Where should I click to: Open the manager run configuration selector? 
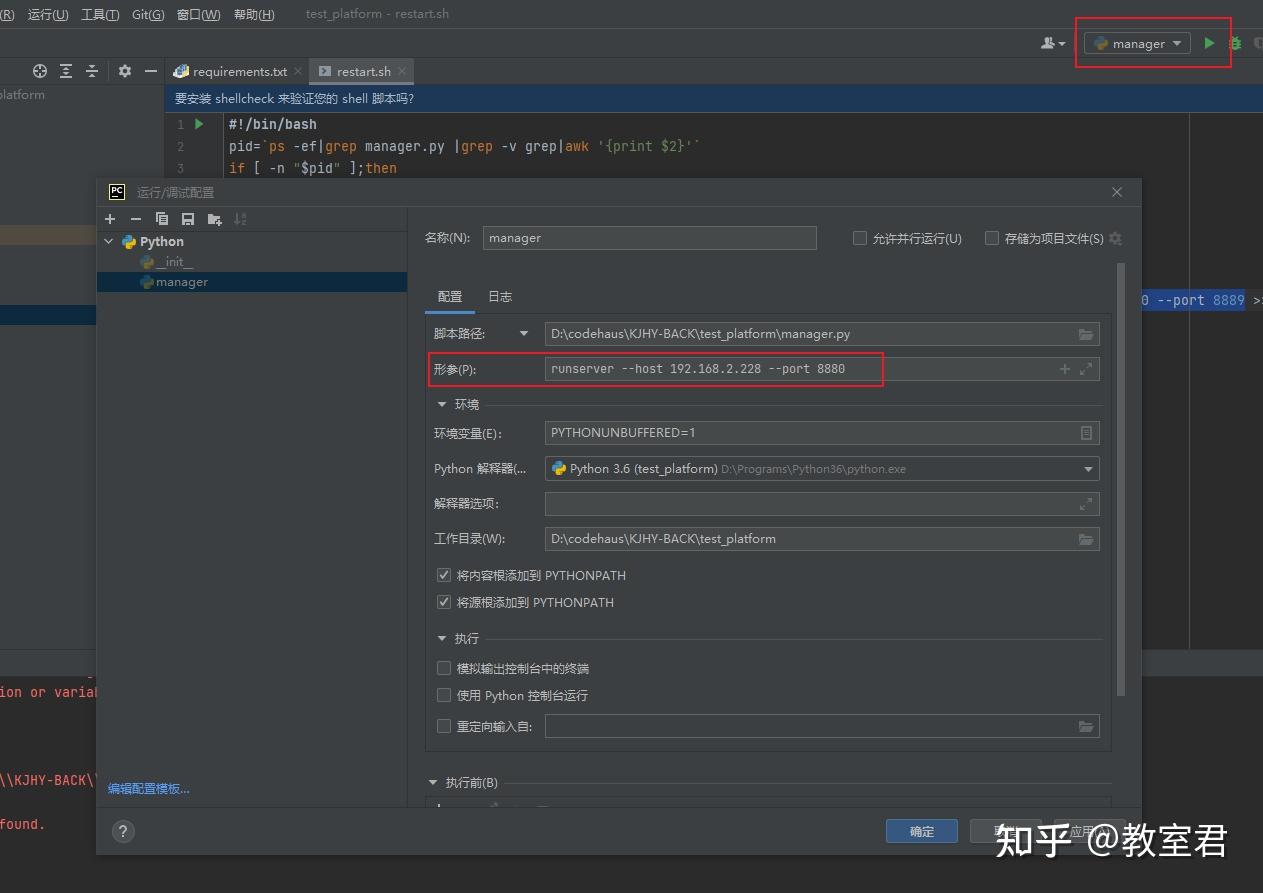click(x=1135, y=43)
